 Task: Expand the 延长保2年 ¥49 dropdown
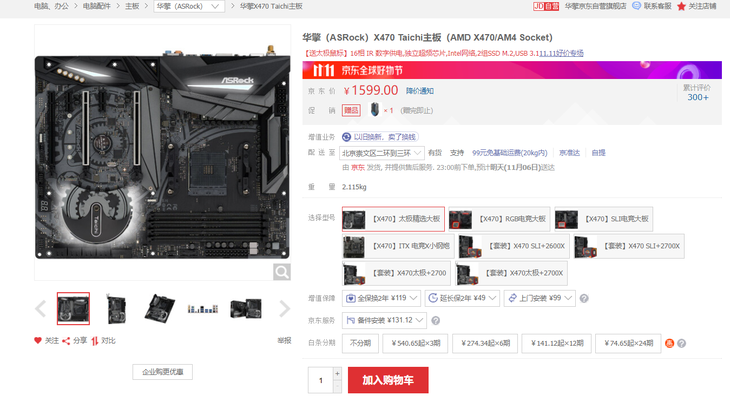(x=462, y=298)
